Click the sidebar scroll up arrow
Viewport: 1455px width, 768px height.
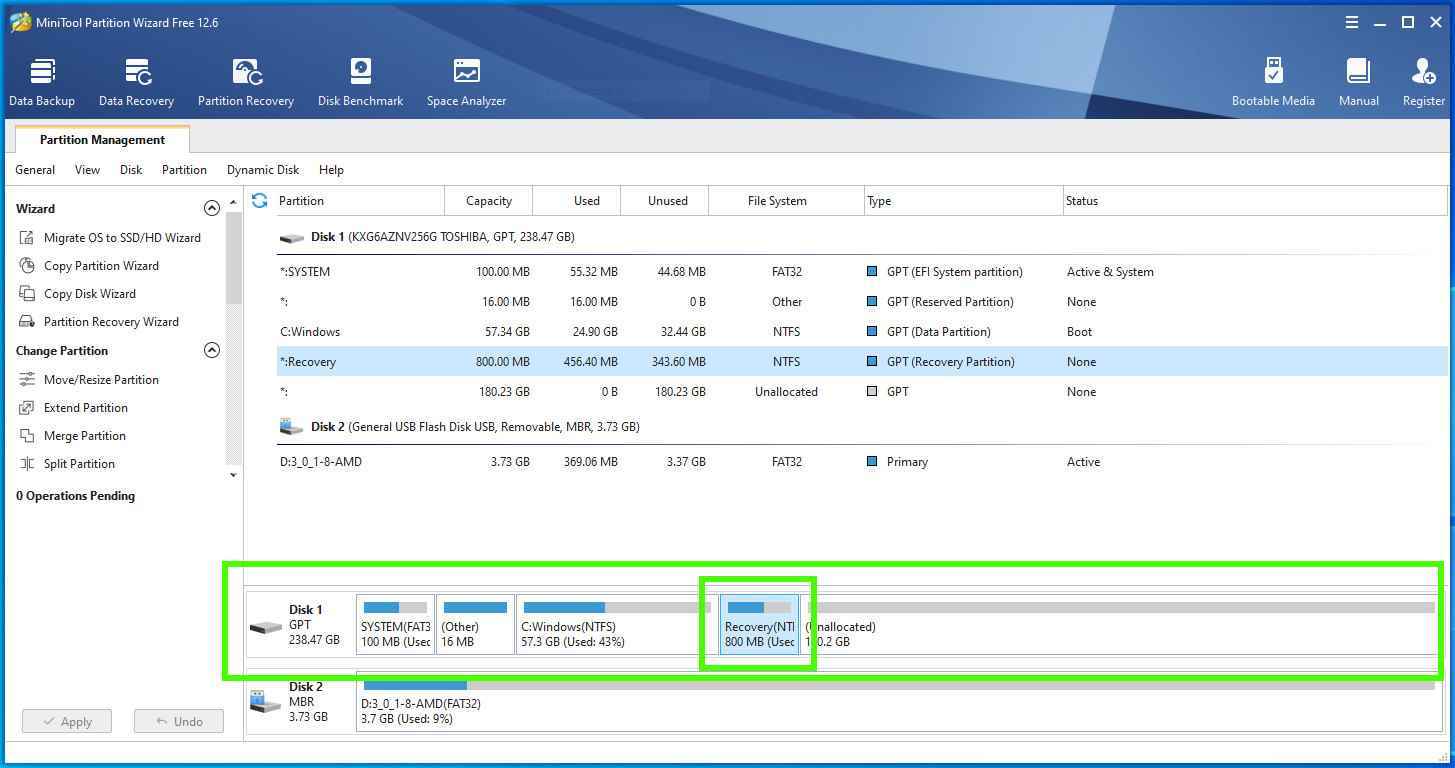(234, 202)
